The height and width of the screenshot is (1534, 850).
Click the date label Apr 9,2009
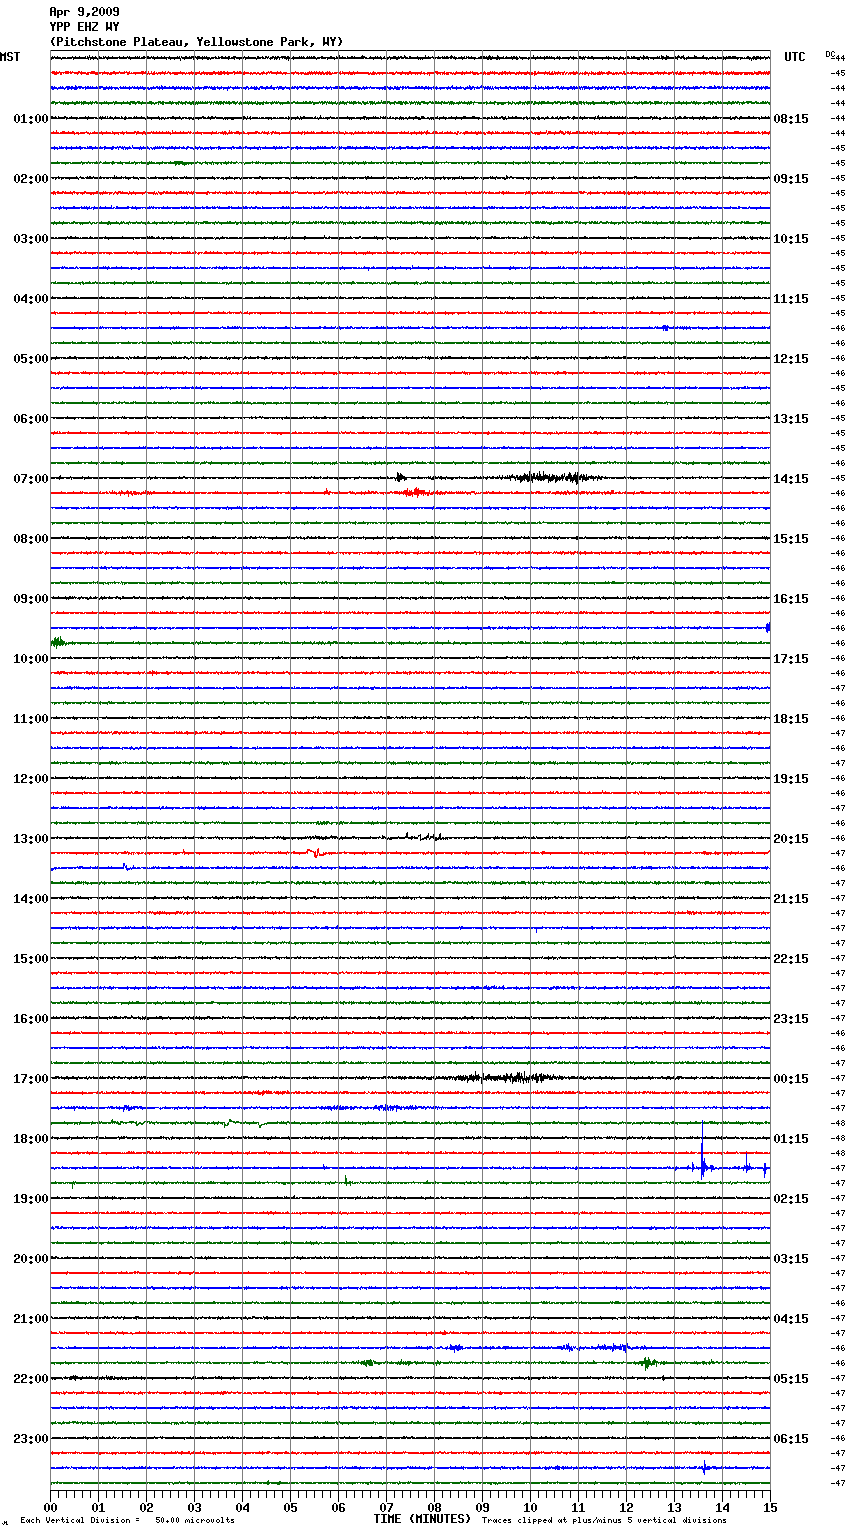(84, 12)
